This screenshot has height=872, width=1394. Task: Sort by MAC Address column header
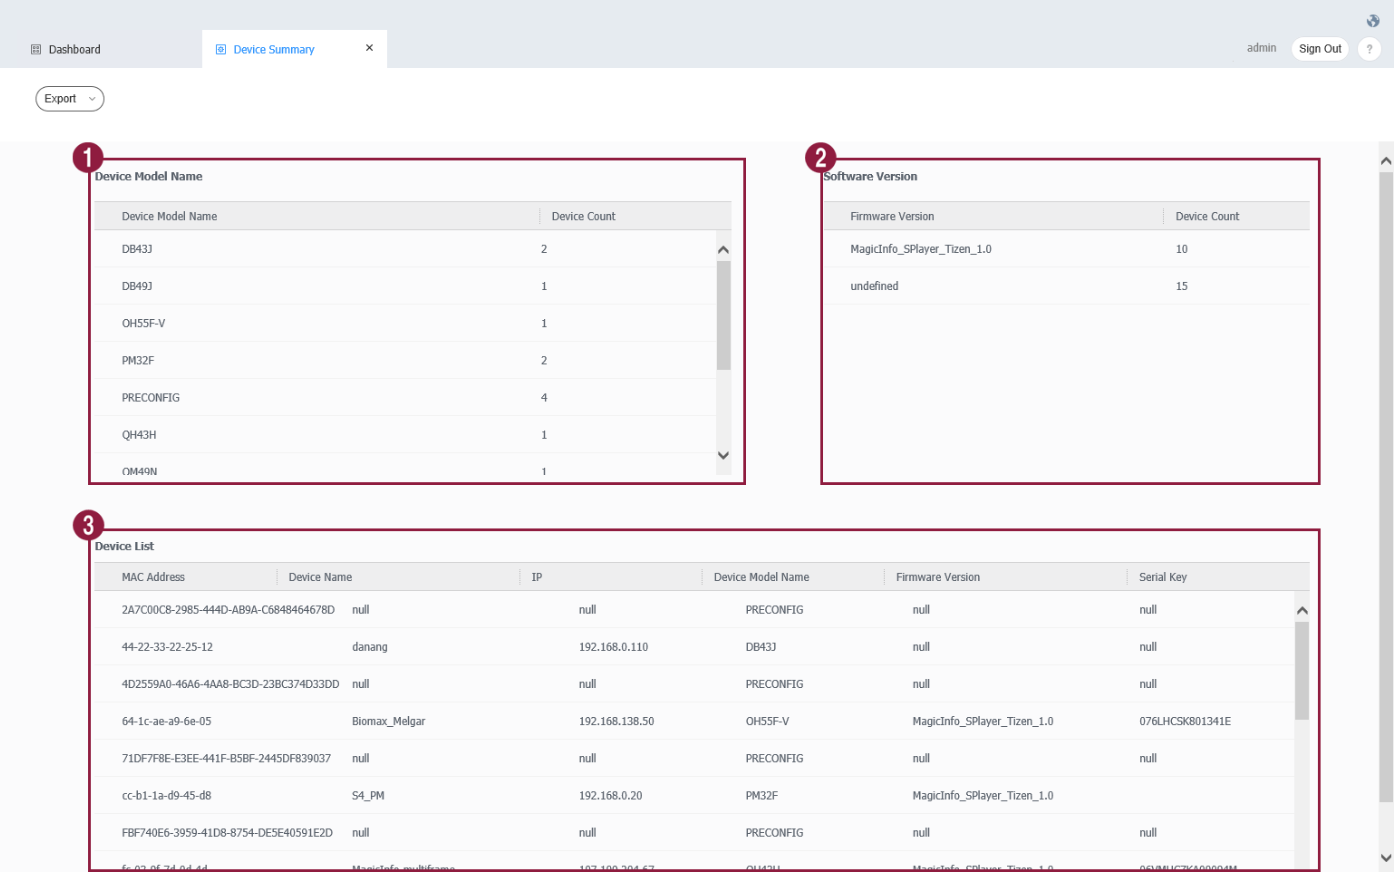coord(154,577)
